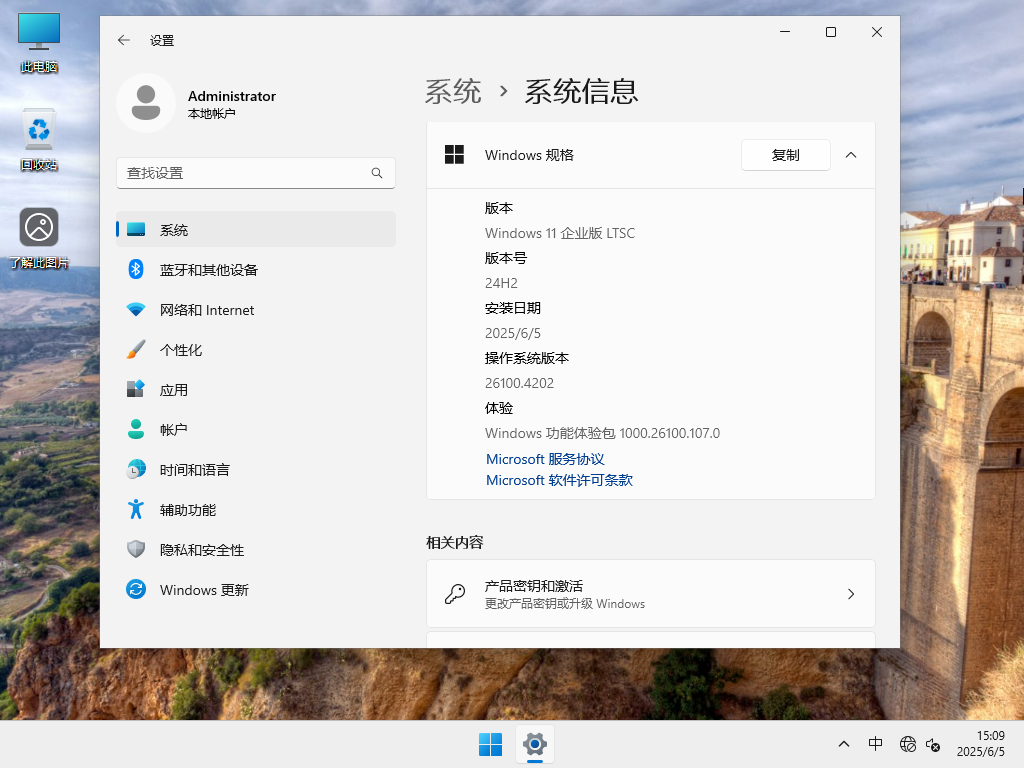Viewport: 1024px width, 768px height.
Task: Open the Start menu on the taskbar
Action: coord(490,744)
